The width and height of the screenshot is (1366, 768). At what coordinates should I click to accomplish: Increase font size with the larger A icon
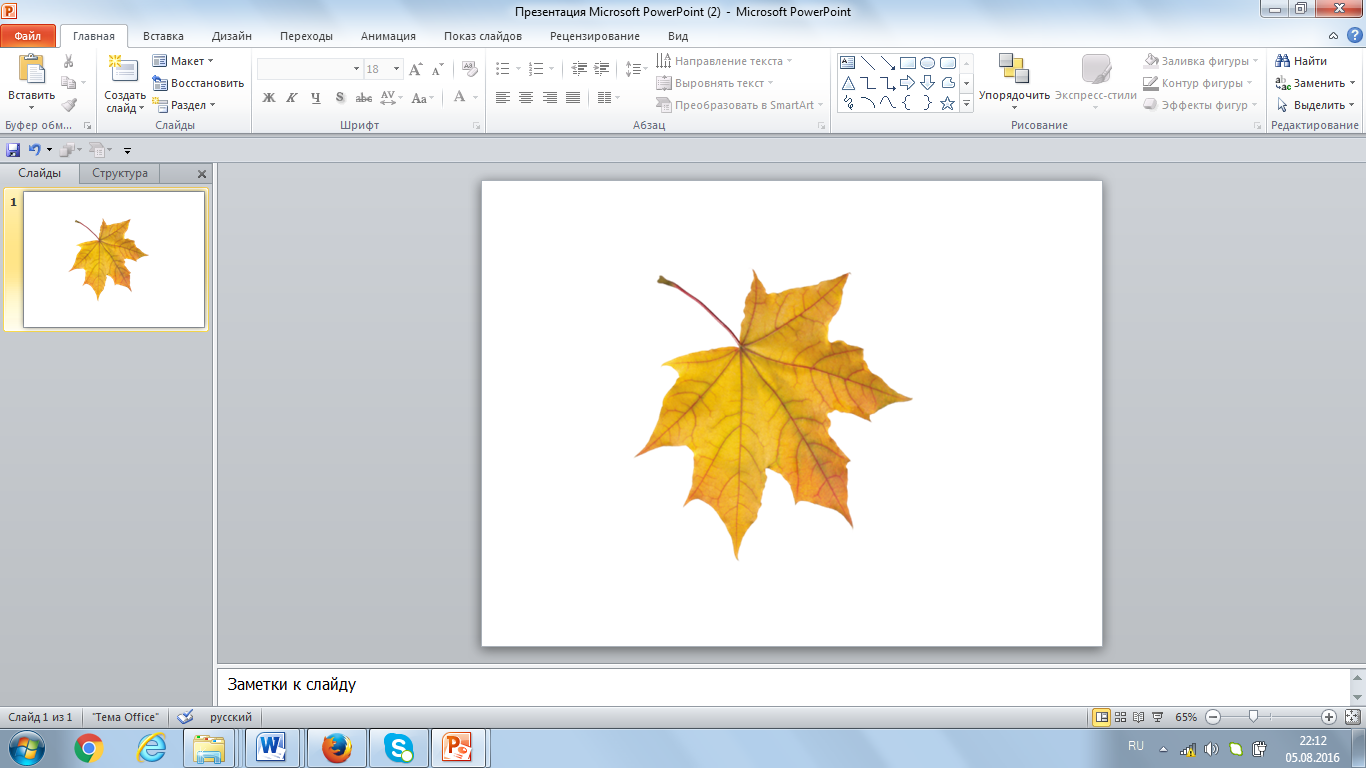click(x=416, y=69)
